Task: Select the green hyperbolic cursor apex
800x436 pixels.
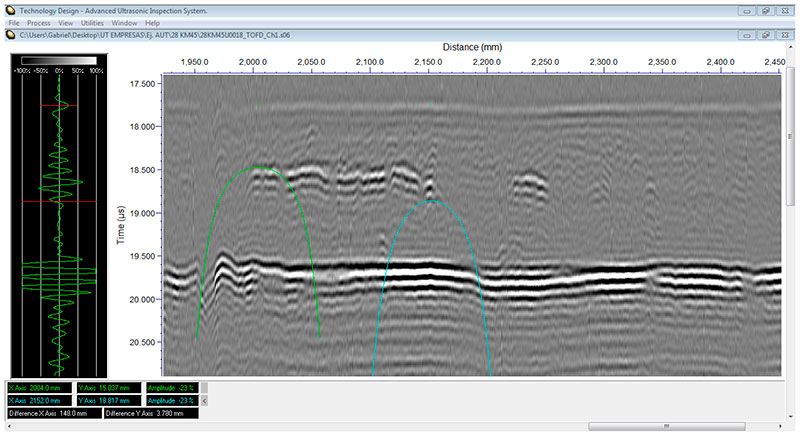Action: 260,167
